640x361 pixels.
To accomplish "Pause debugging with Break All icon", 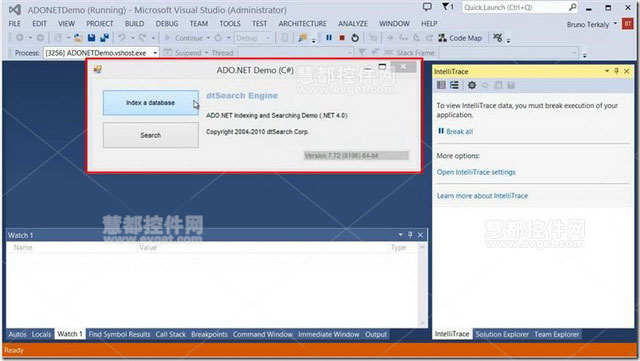I will [329, 38].
